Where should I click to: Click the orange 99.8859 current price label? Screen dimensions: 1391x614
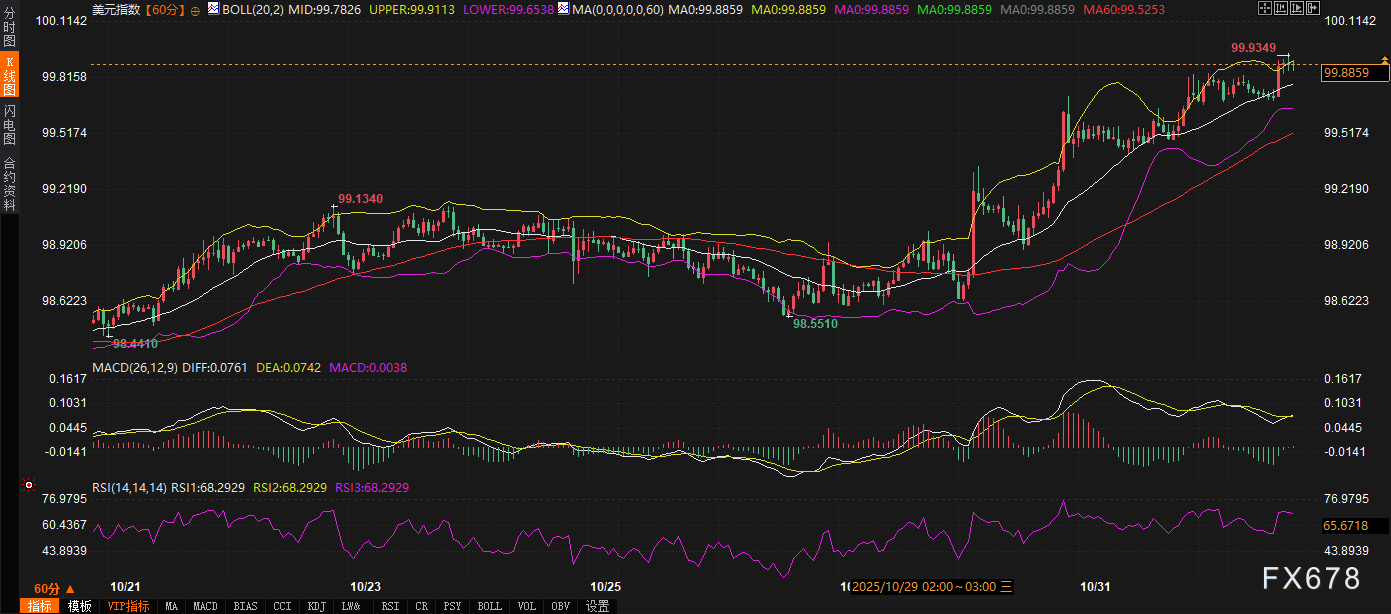1349,73
